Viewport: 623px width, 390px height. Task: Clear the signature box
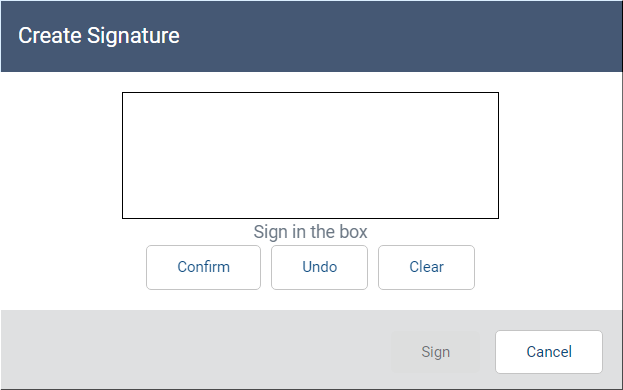(426, 267)
